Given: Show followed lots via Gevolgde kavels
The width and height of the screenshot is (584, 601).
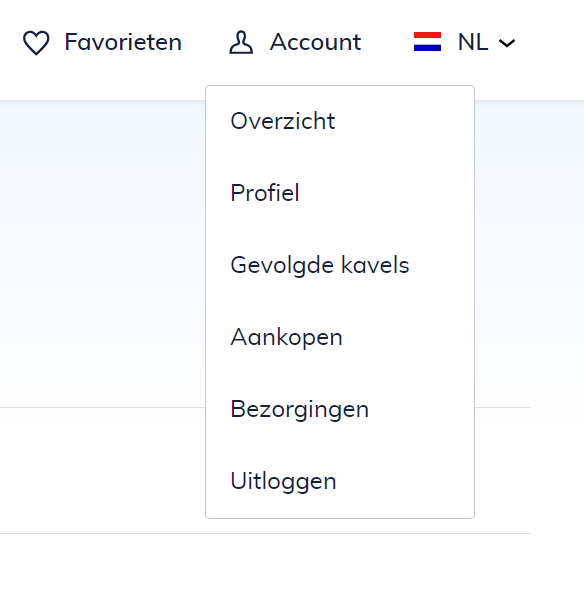Looking at the screenshot, I should [340, 265].
